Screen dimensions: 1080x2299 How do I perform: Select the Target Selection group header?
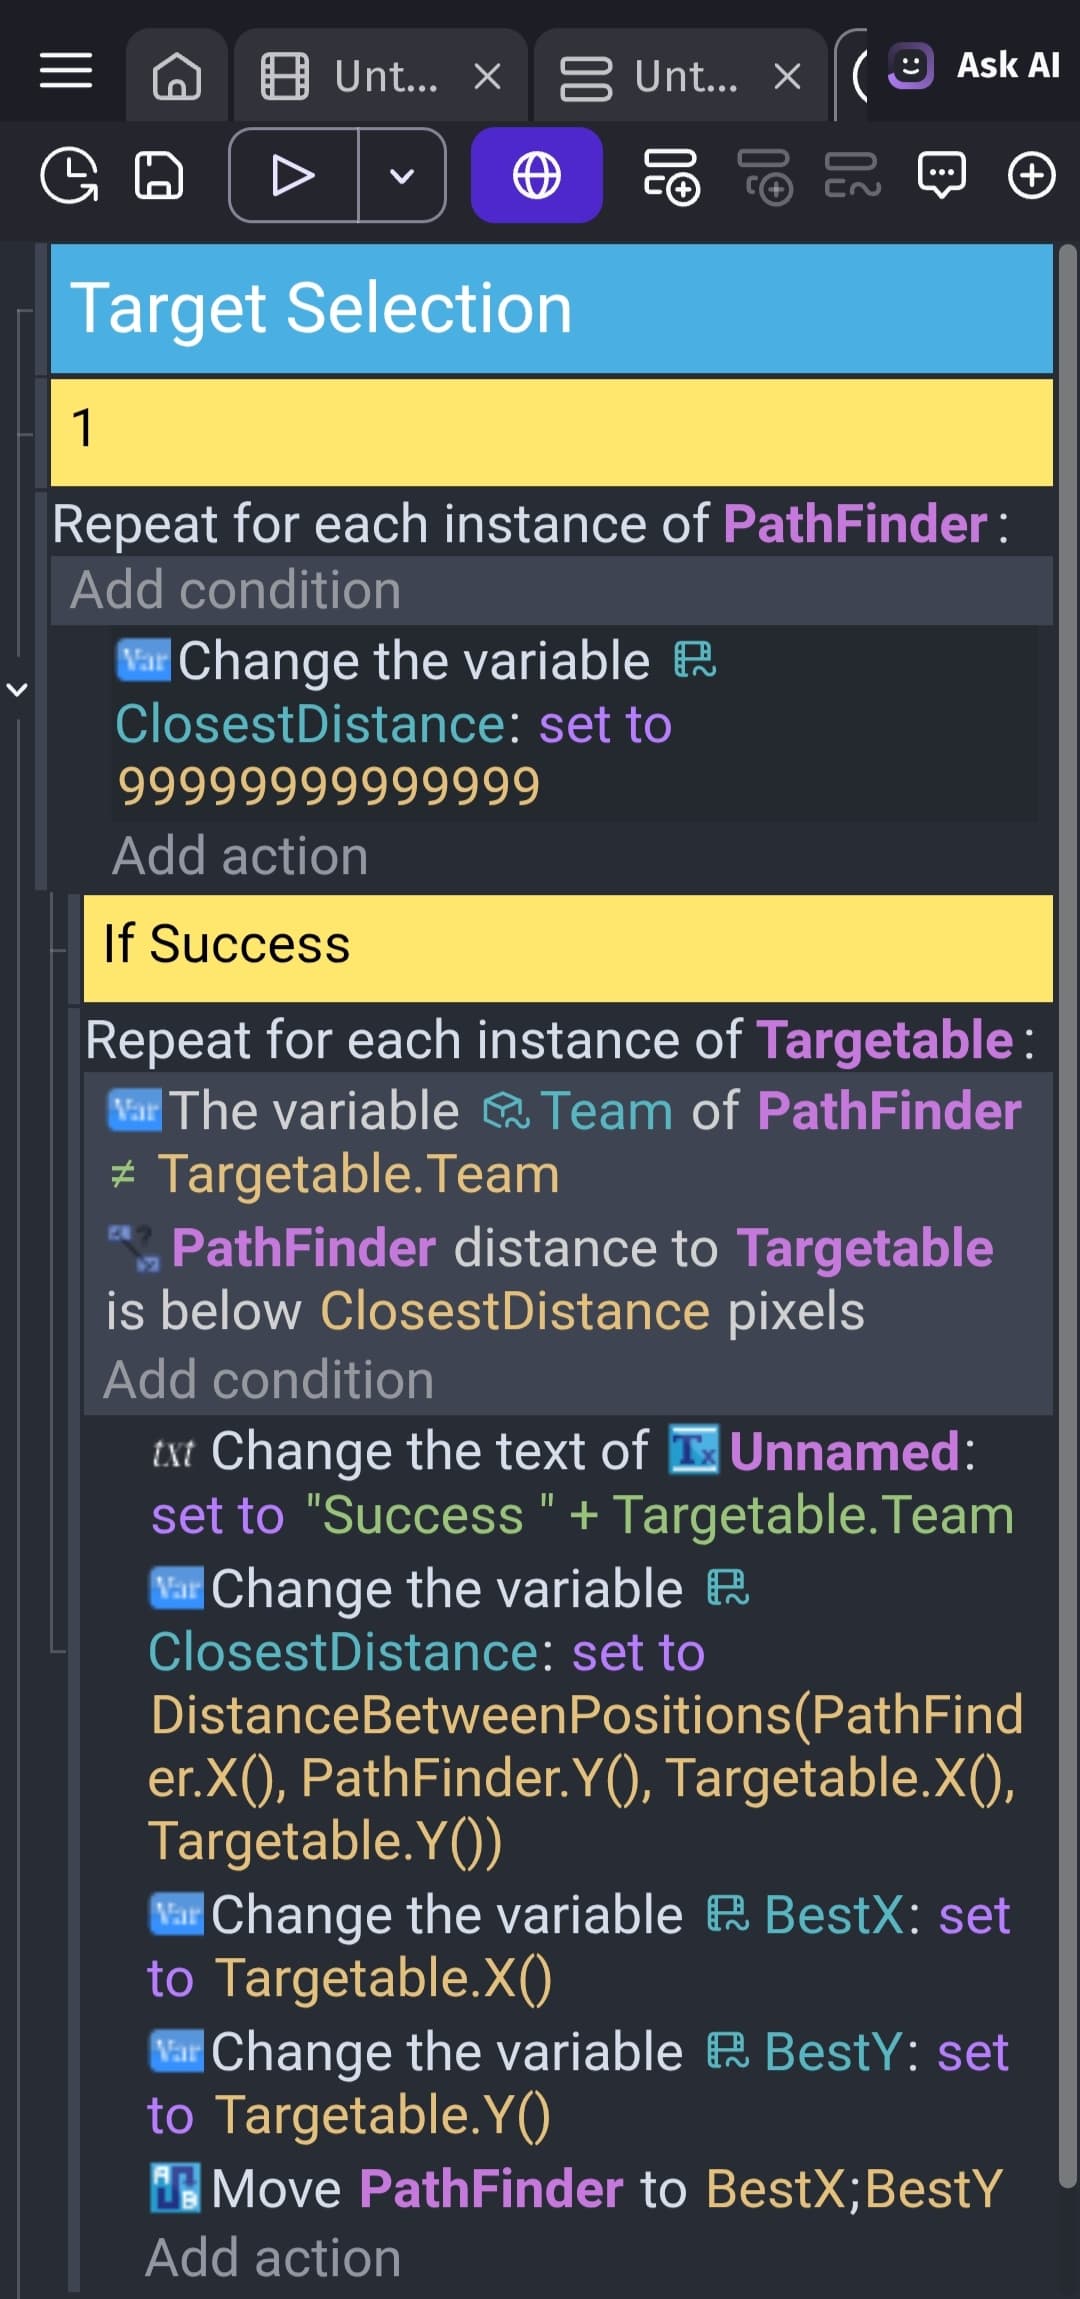click(x=552, y=308)
